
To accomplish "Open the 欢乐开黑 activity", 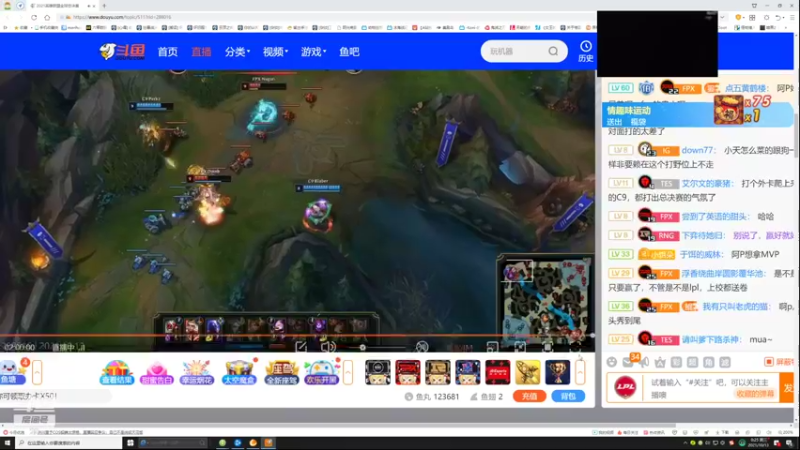I will 321,372.
